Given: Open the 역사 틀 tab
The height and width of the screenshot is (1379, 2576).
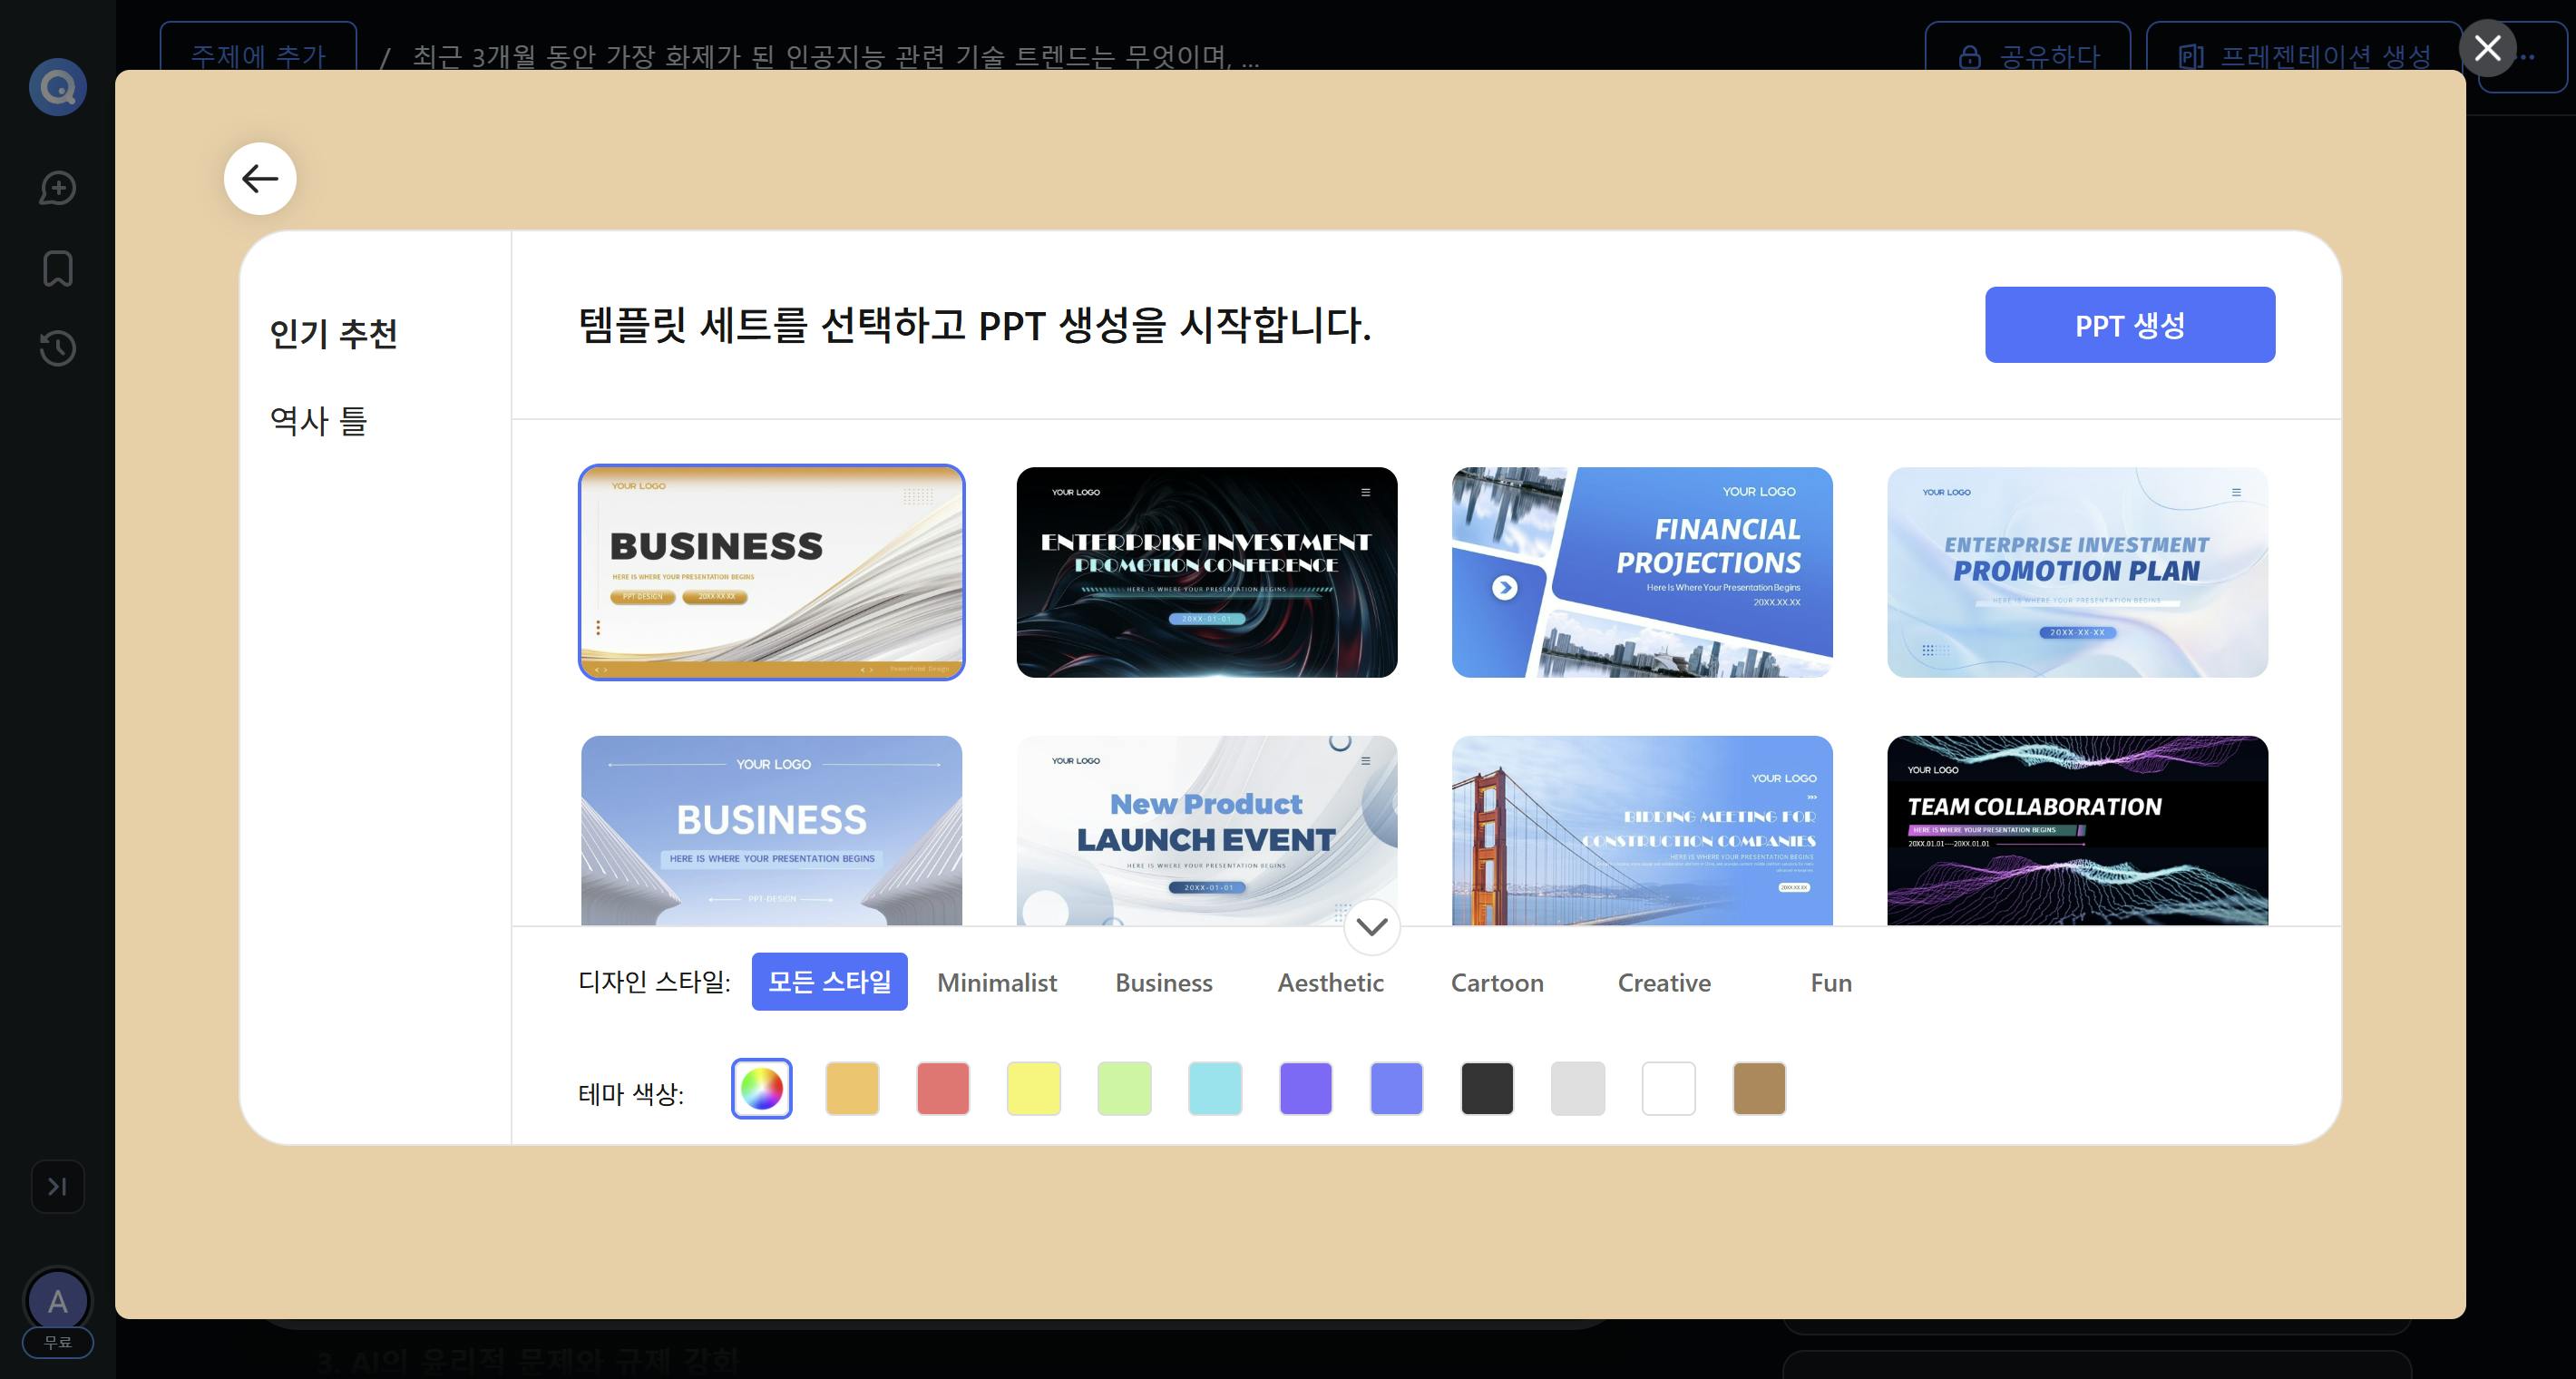Looking at the screenshot, I should [x=318, y=421].
